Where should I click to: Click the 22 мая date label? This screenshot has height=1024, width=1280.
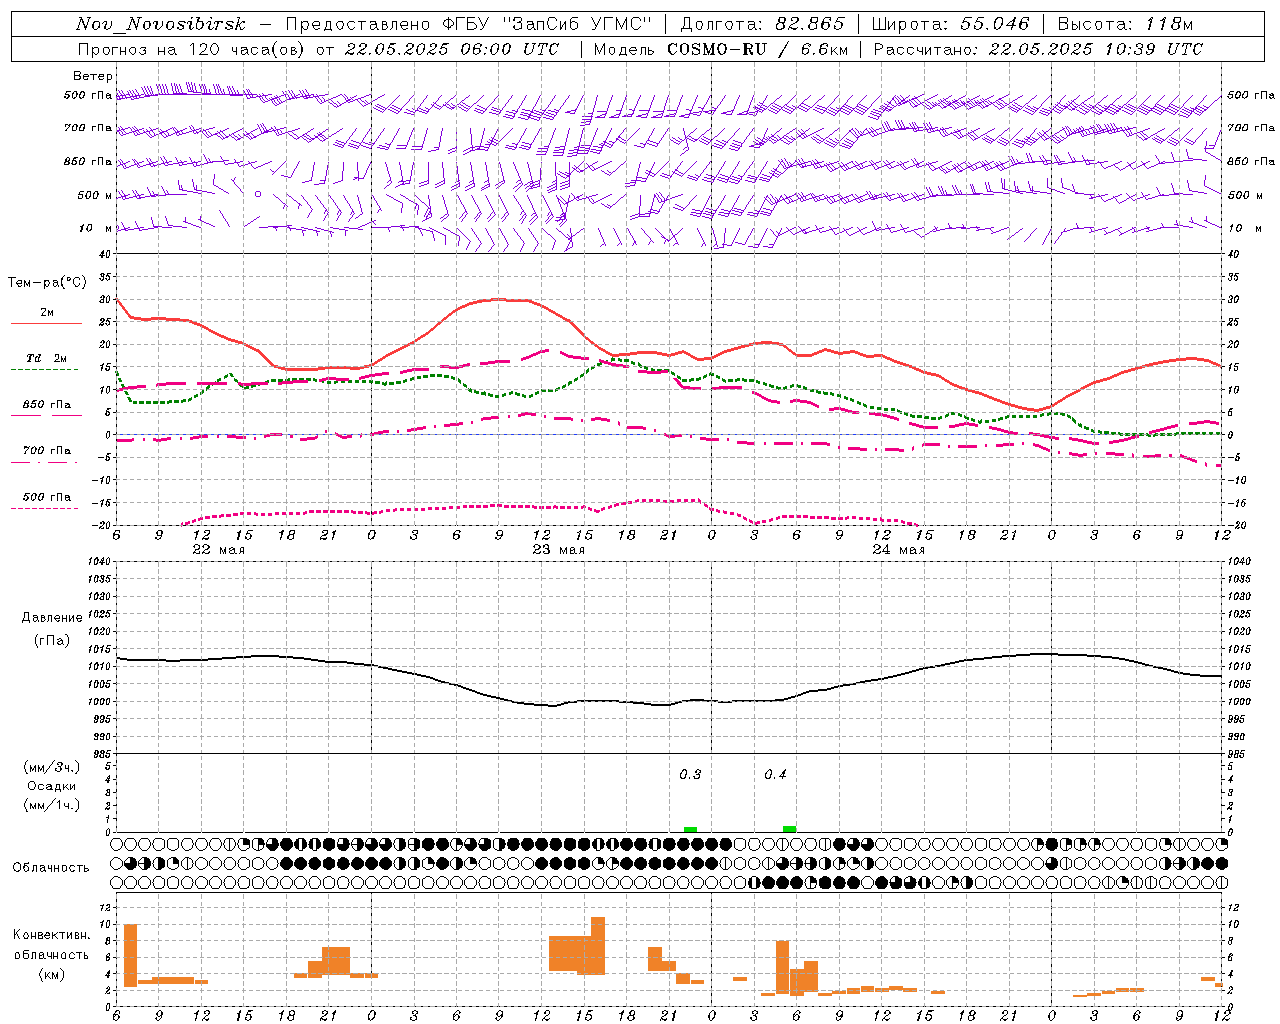tap(218, 550)
